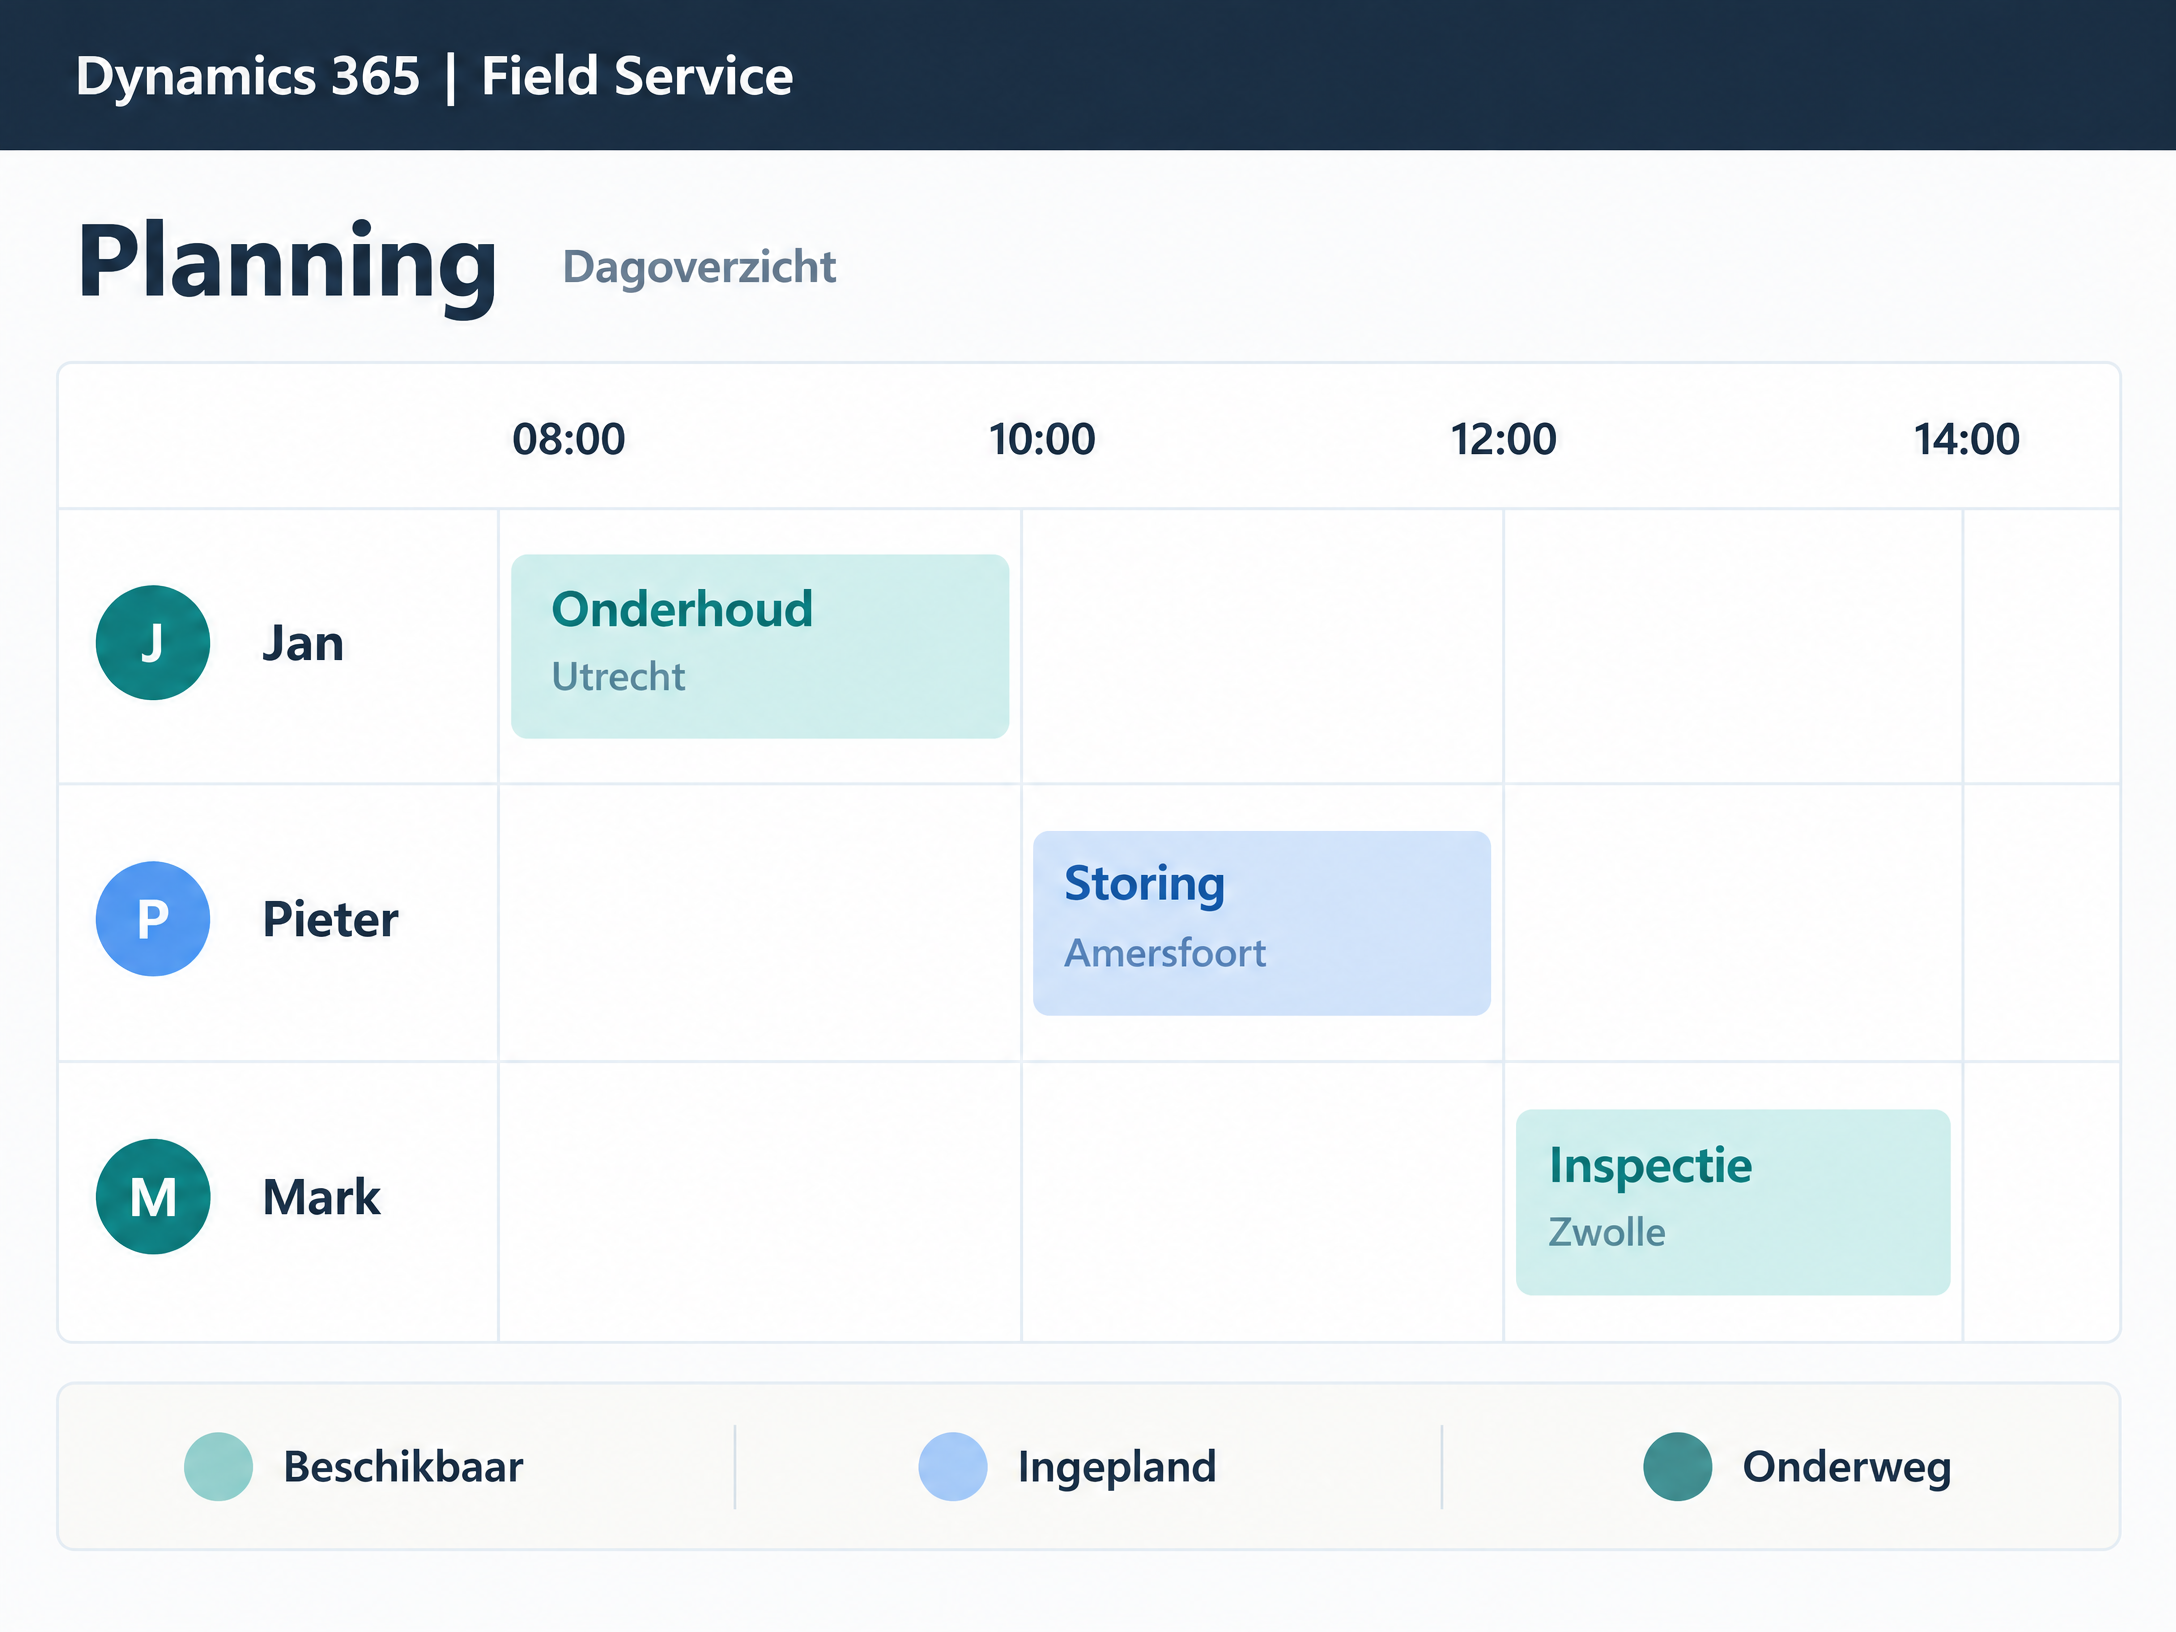Viewport: 2176px width, 1632px height.
Task: Click the Zwolle location text
Action: [1607, 1232]
